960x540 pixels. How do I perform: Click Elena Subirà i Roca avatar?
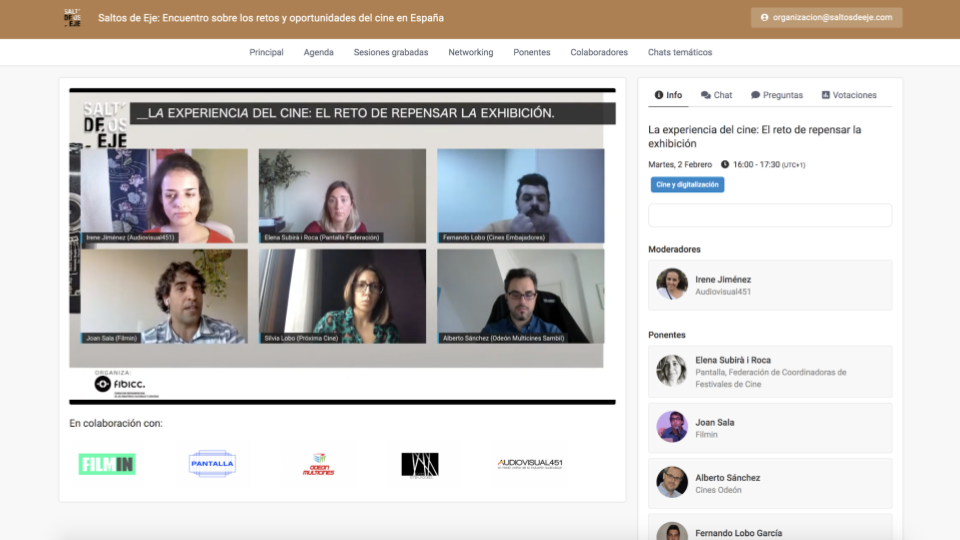pos(672,370)
